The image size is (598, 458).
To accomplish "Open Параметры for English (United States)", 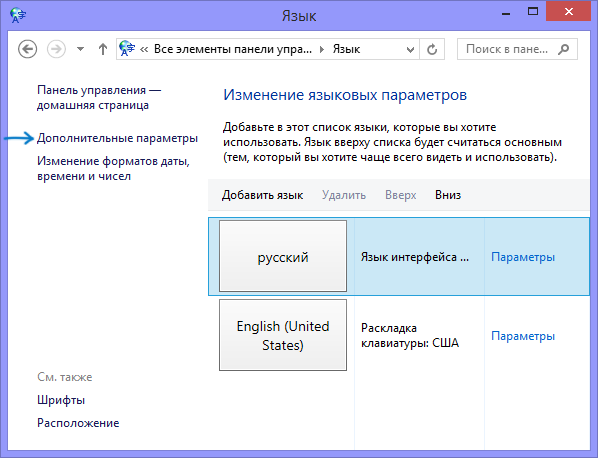I will (523, 336).
